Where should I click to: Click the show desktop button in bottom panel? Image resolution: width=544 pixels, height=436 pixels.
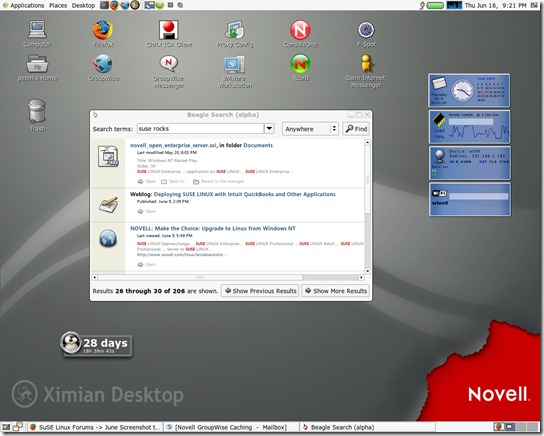click(x=6, y=427)
